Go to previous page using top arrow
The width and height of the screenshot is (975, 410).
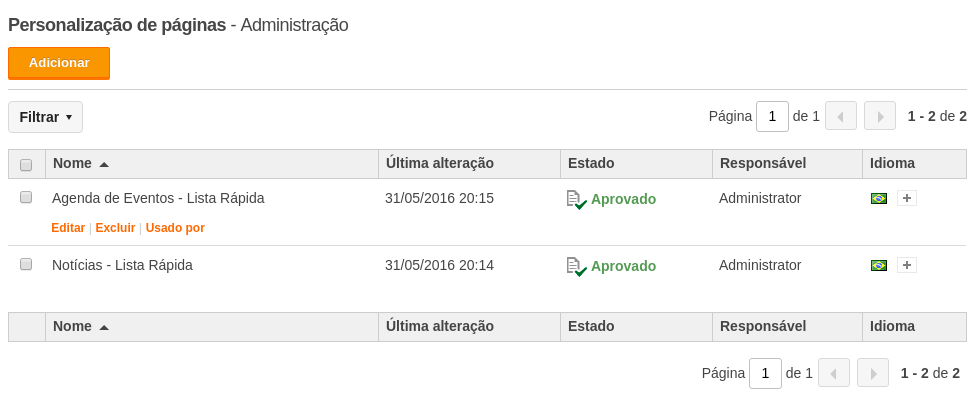[x=841, y=116]
